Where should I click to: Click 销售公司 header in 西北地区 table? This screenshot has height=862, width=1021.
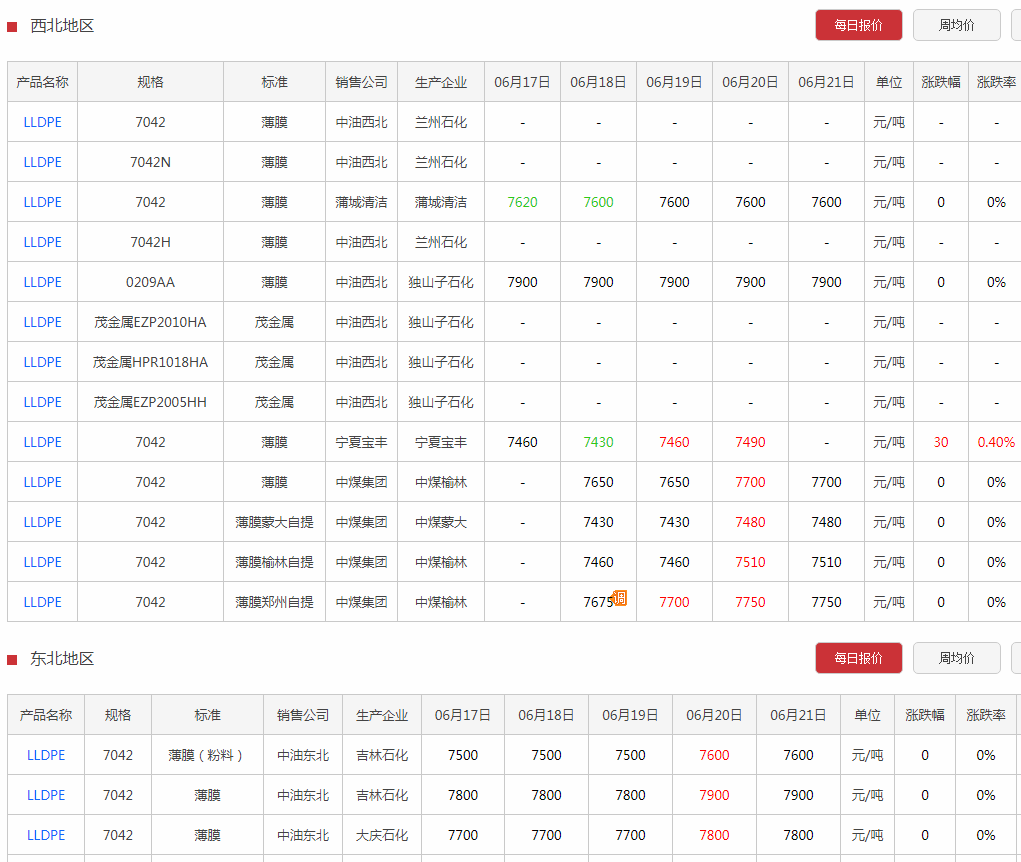tap(361, 82)
